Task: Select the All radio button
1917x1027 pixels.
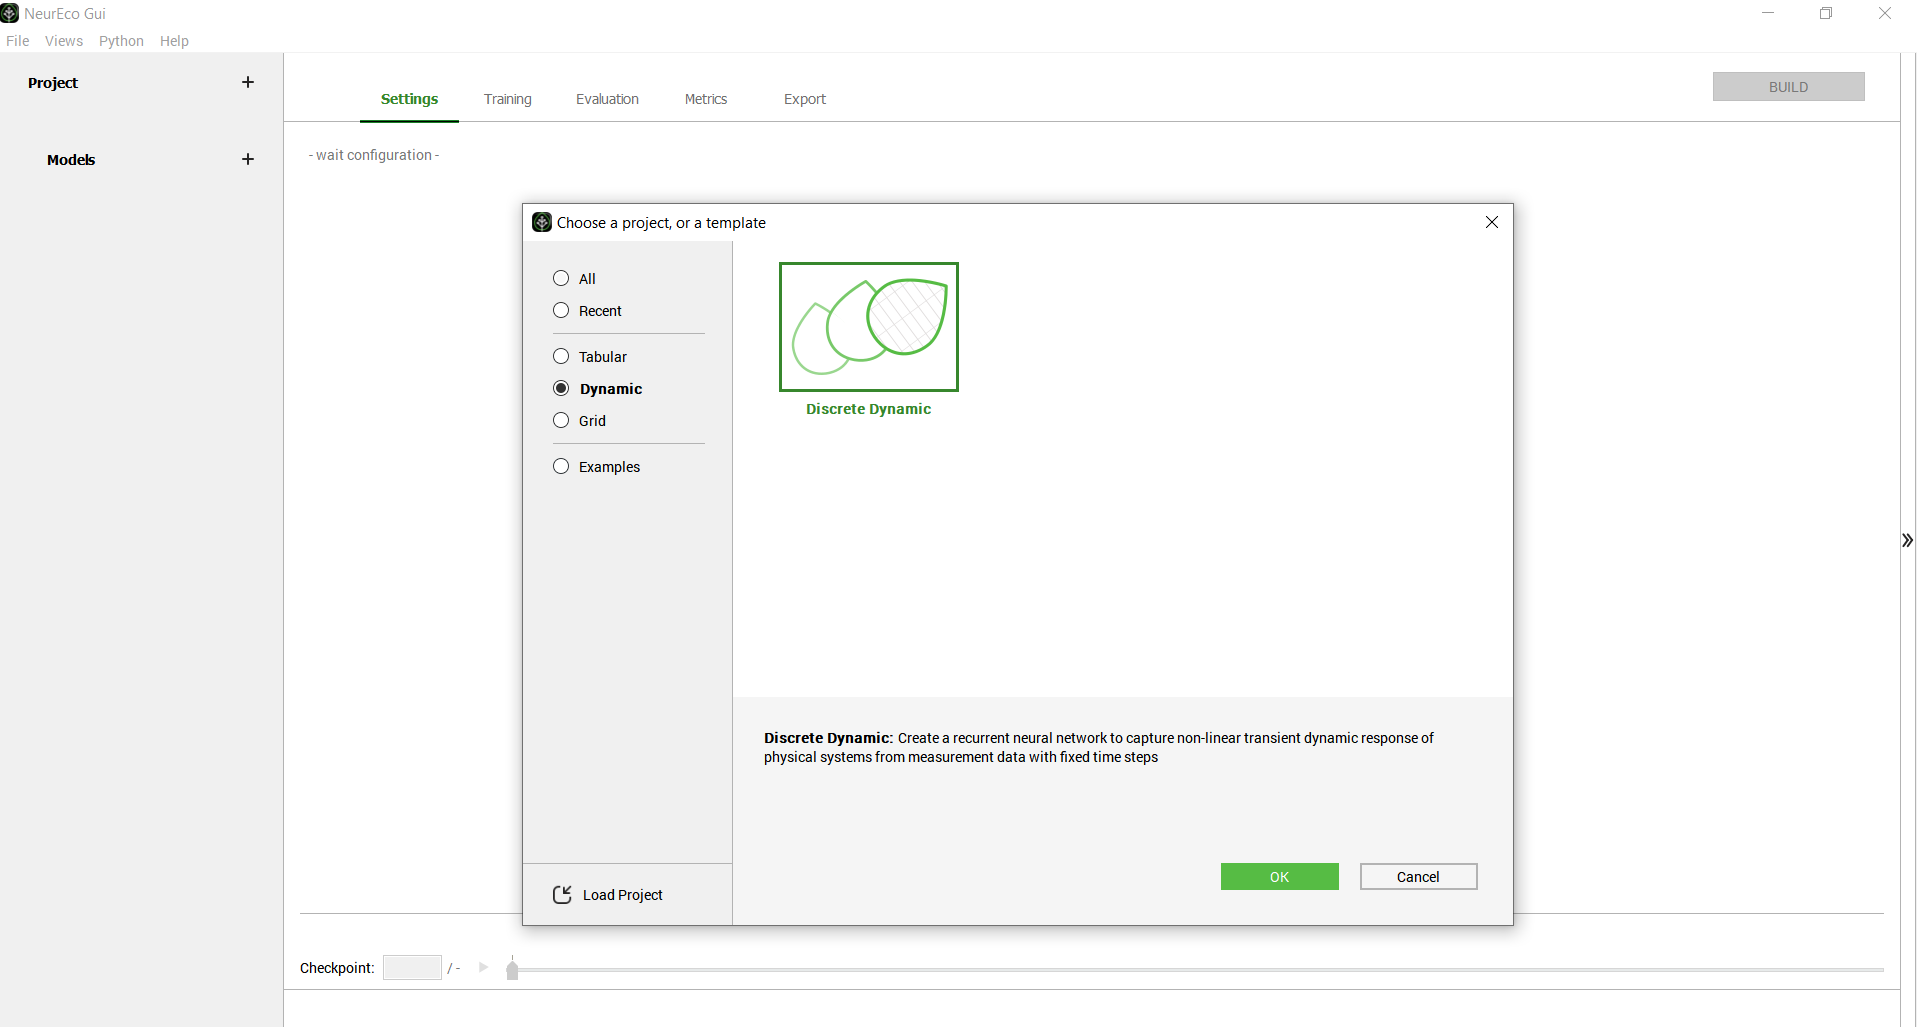Action: tap(561, 278)
